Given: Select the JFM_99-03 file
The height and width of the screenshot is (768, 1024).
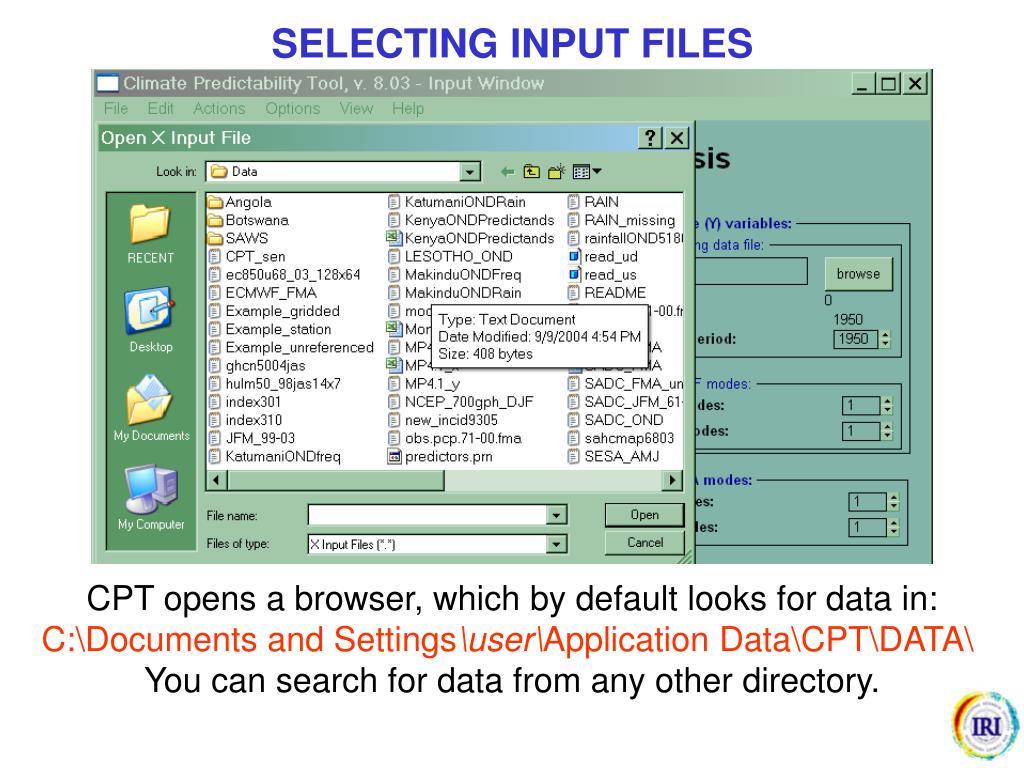Looking at the screenshot, I should [251, 439].
